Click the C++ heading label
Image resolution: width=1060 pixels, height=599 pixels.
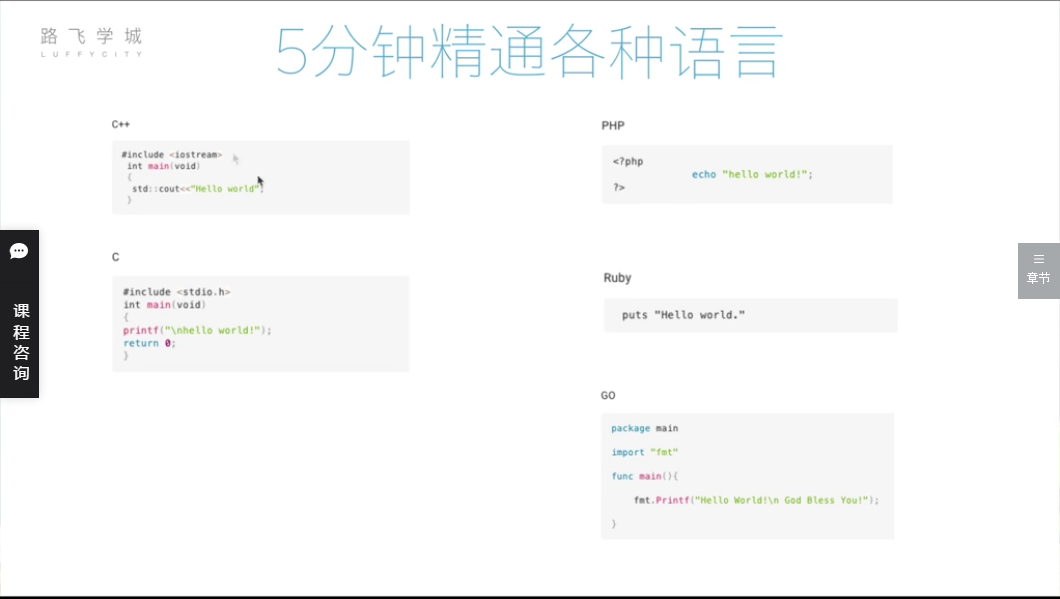pyautogui.click(x=121, y=125)
